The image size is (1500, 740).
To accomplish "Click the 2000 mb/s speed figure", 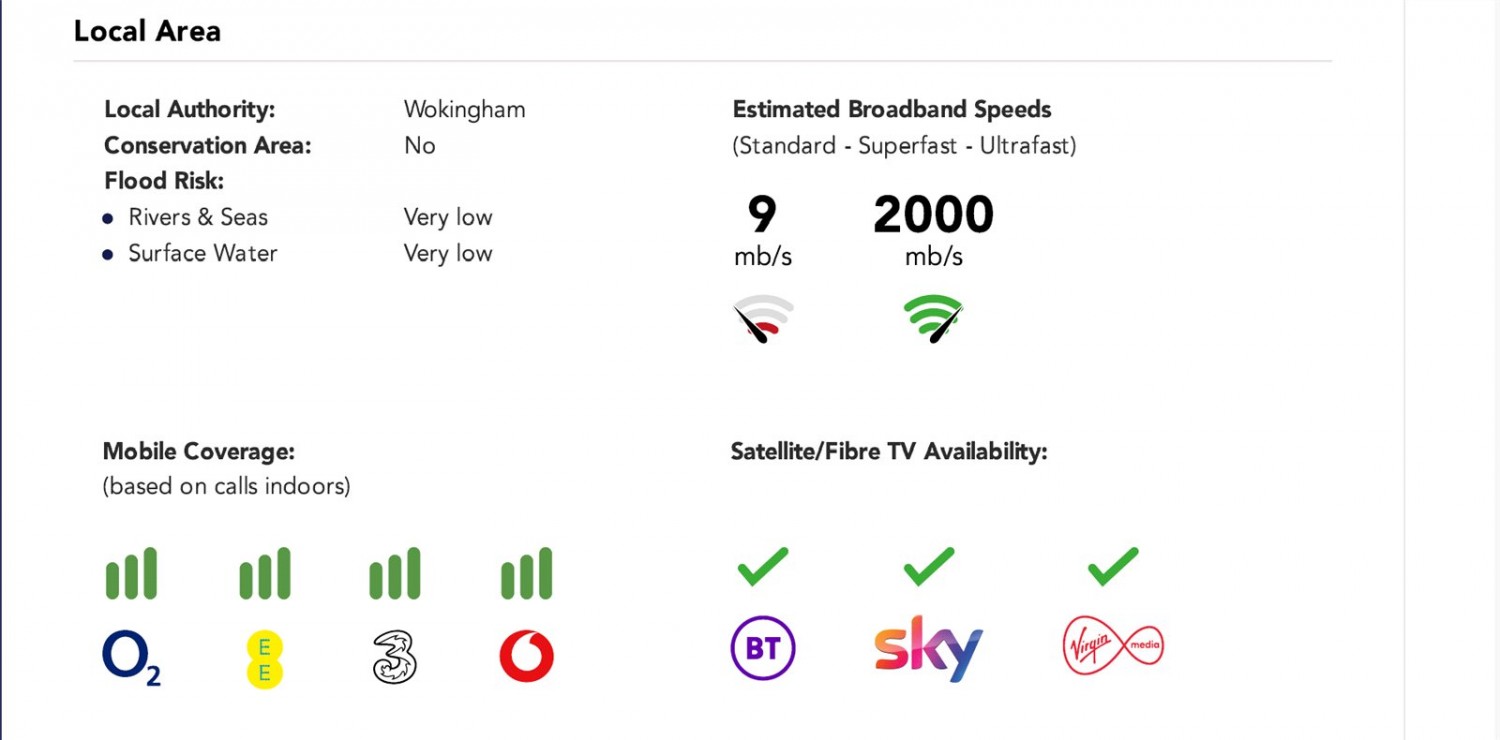I will pos(933,215).
